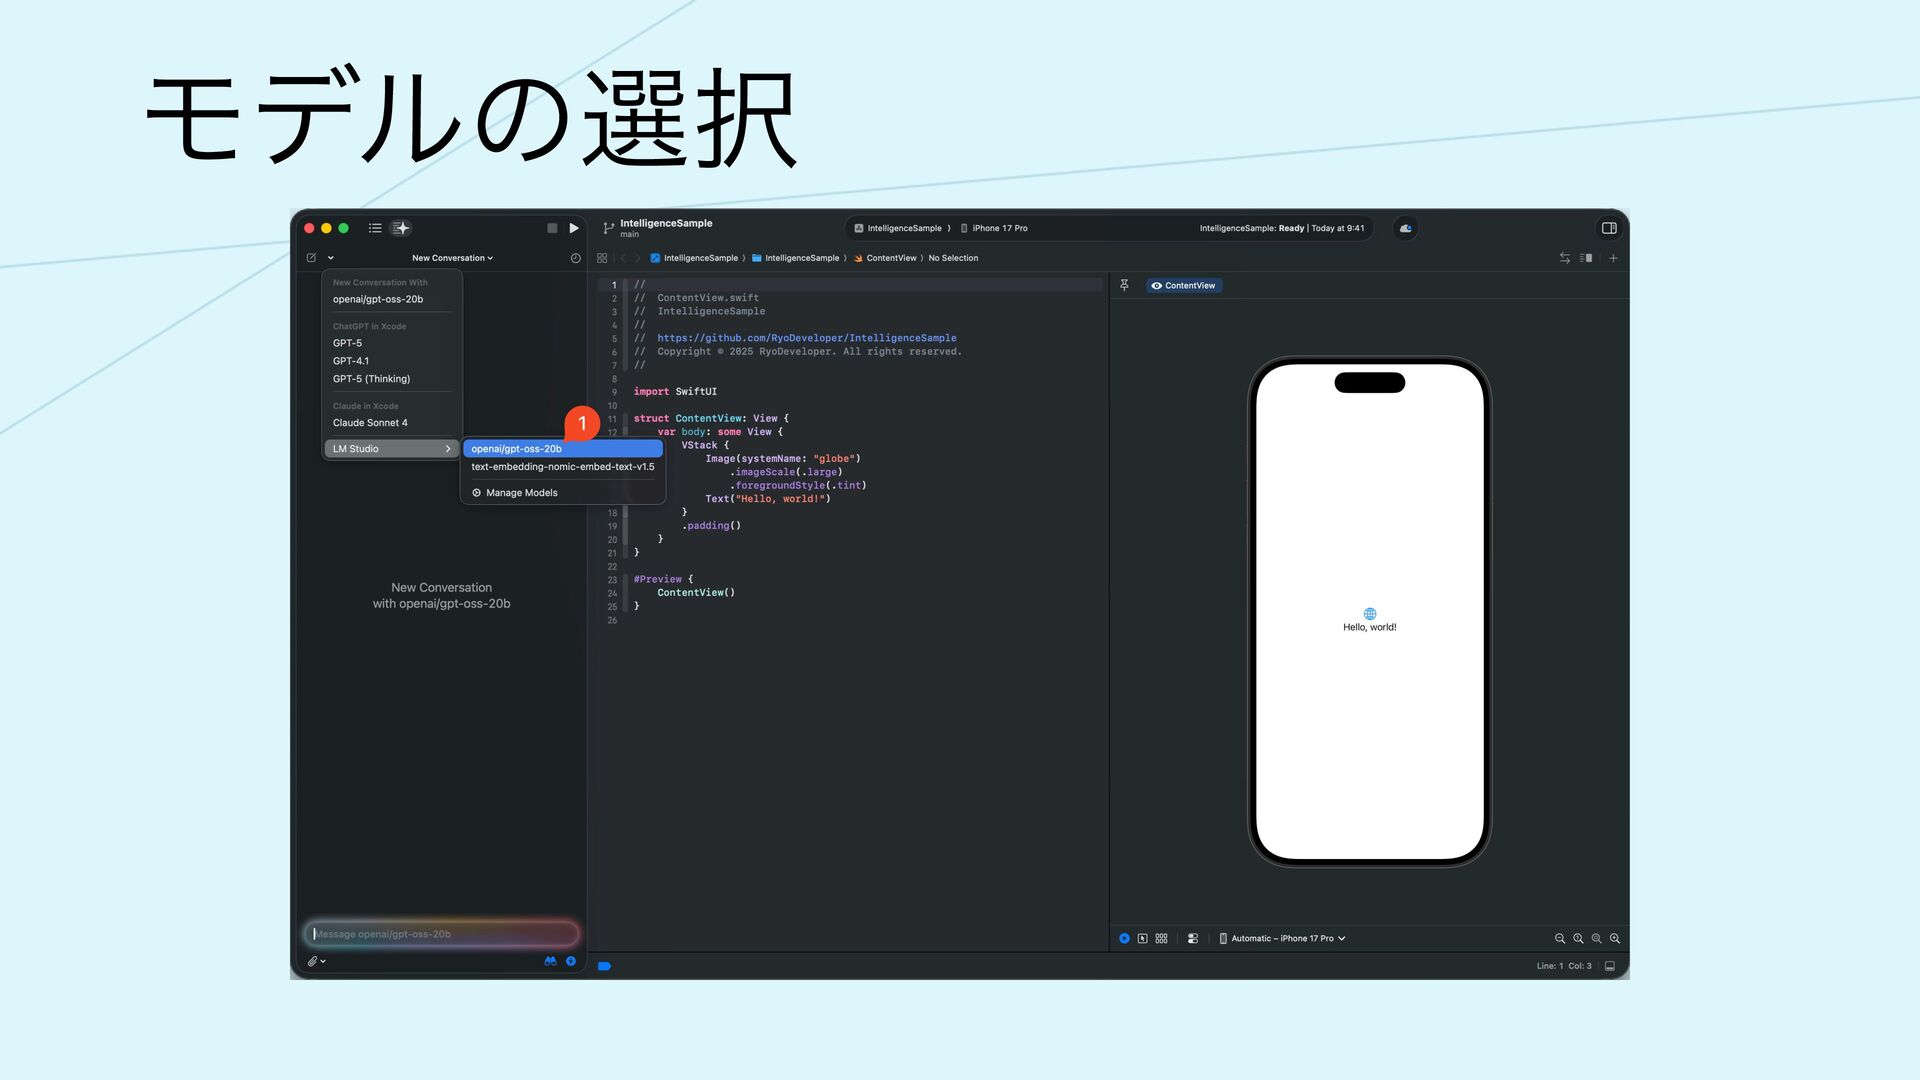This screenshot has width=1920, height=1080.
Task: Choose Claude Sonnet 4 model
Action: pyautogui.click(x=370, y=423)
